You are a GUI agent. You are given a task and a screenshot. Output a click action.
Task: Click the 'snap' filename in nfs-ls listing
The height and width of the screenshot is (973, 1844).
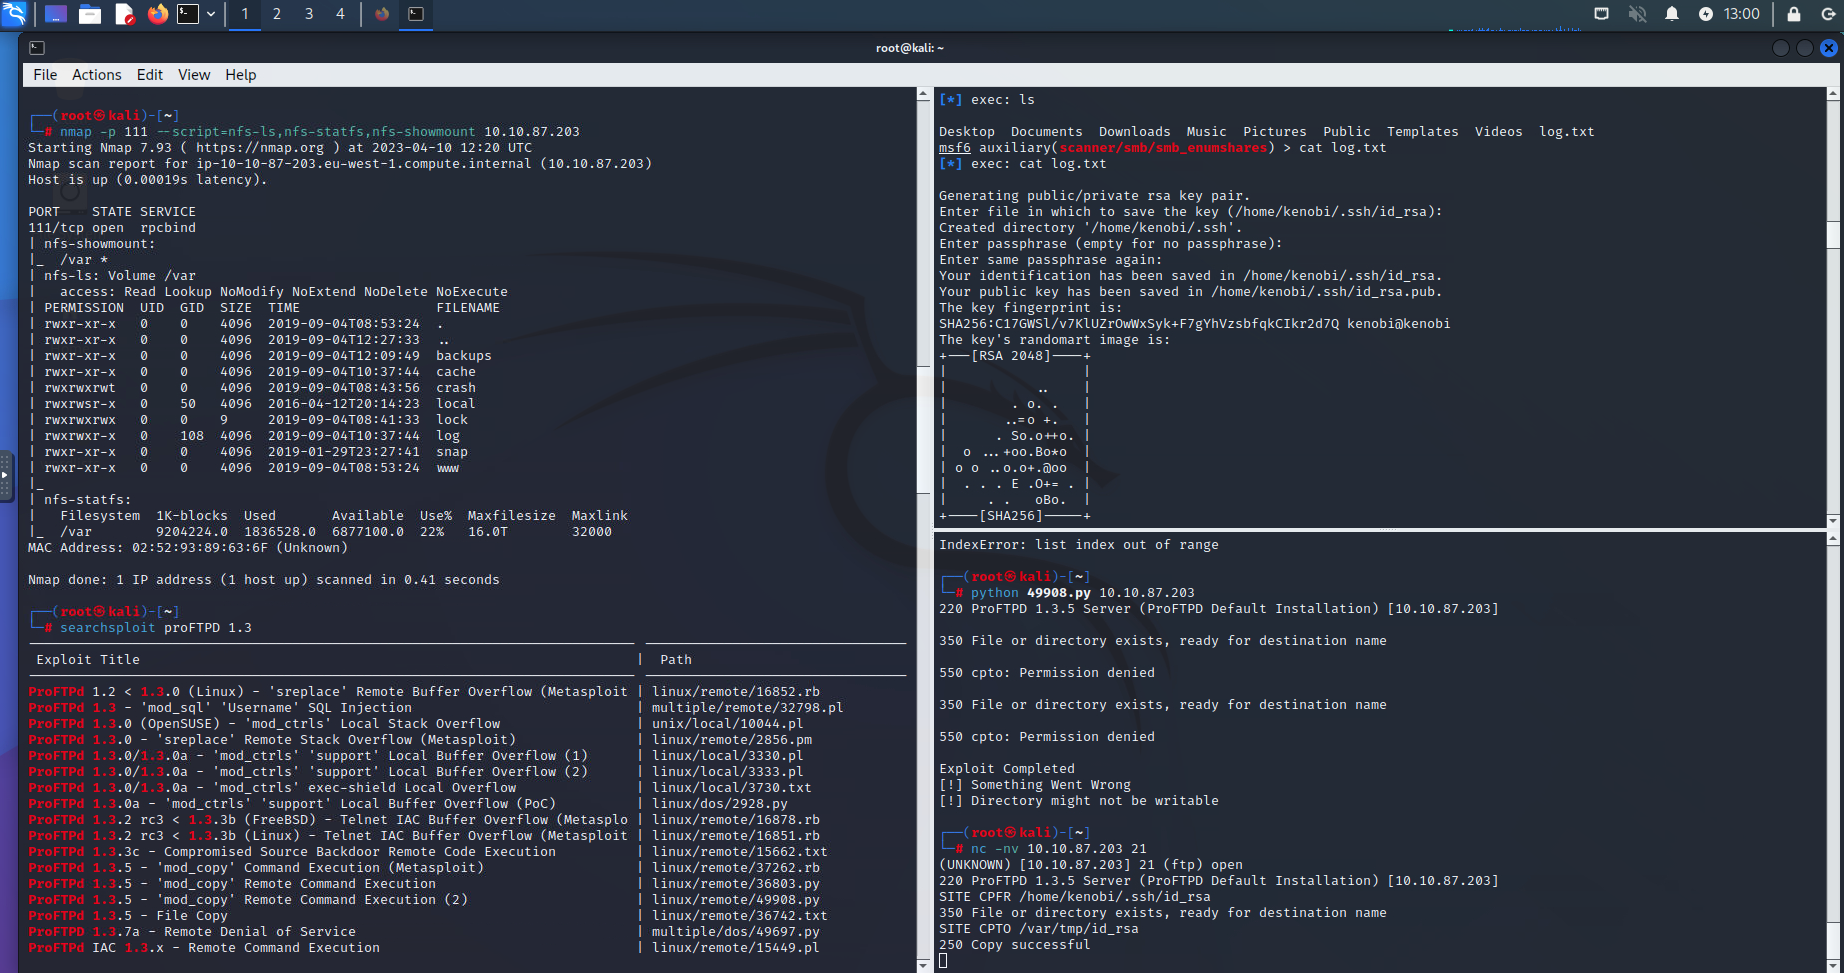tap(452, 452)
